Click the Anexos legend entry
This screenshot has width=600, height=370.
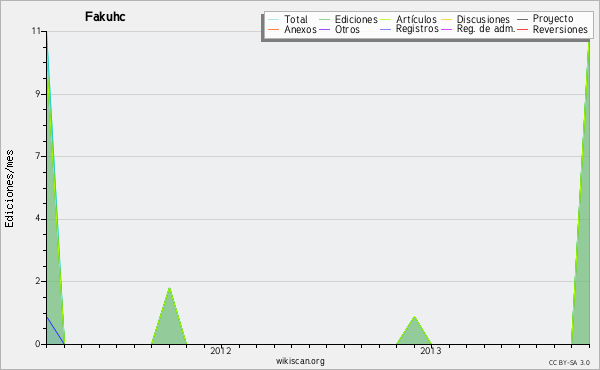pos(293,29)
